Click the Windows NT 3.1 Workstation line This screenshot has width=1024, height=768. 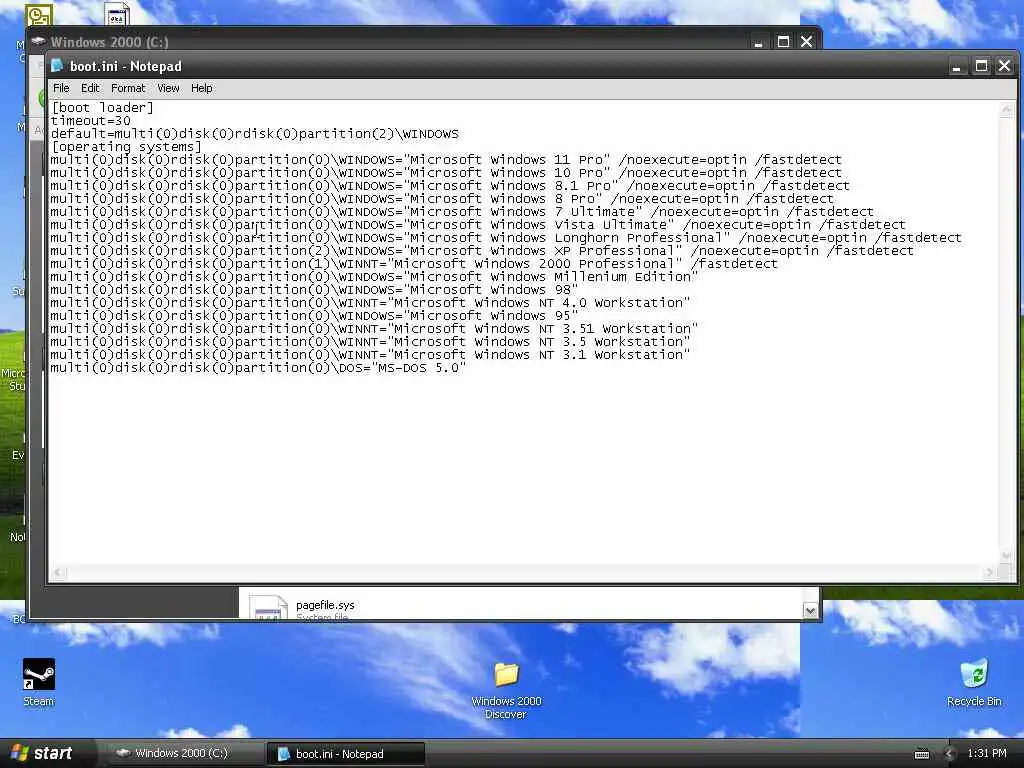pos(370,356)
